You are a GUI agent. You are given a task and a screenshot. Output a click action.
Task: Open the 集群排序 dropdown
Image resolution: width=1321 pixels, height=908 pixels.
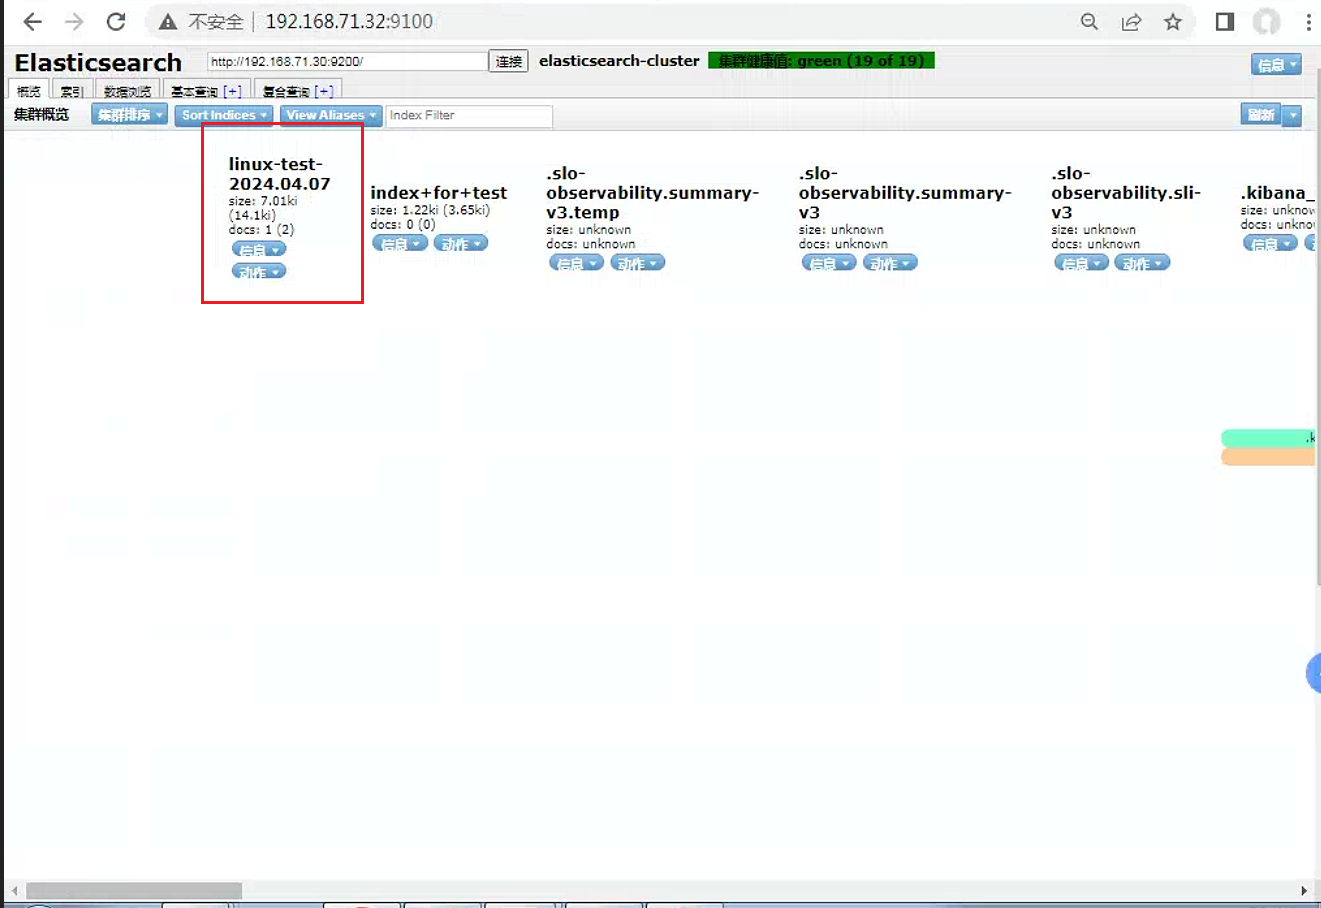point(129,115)
